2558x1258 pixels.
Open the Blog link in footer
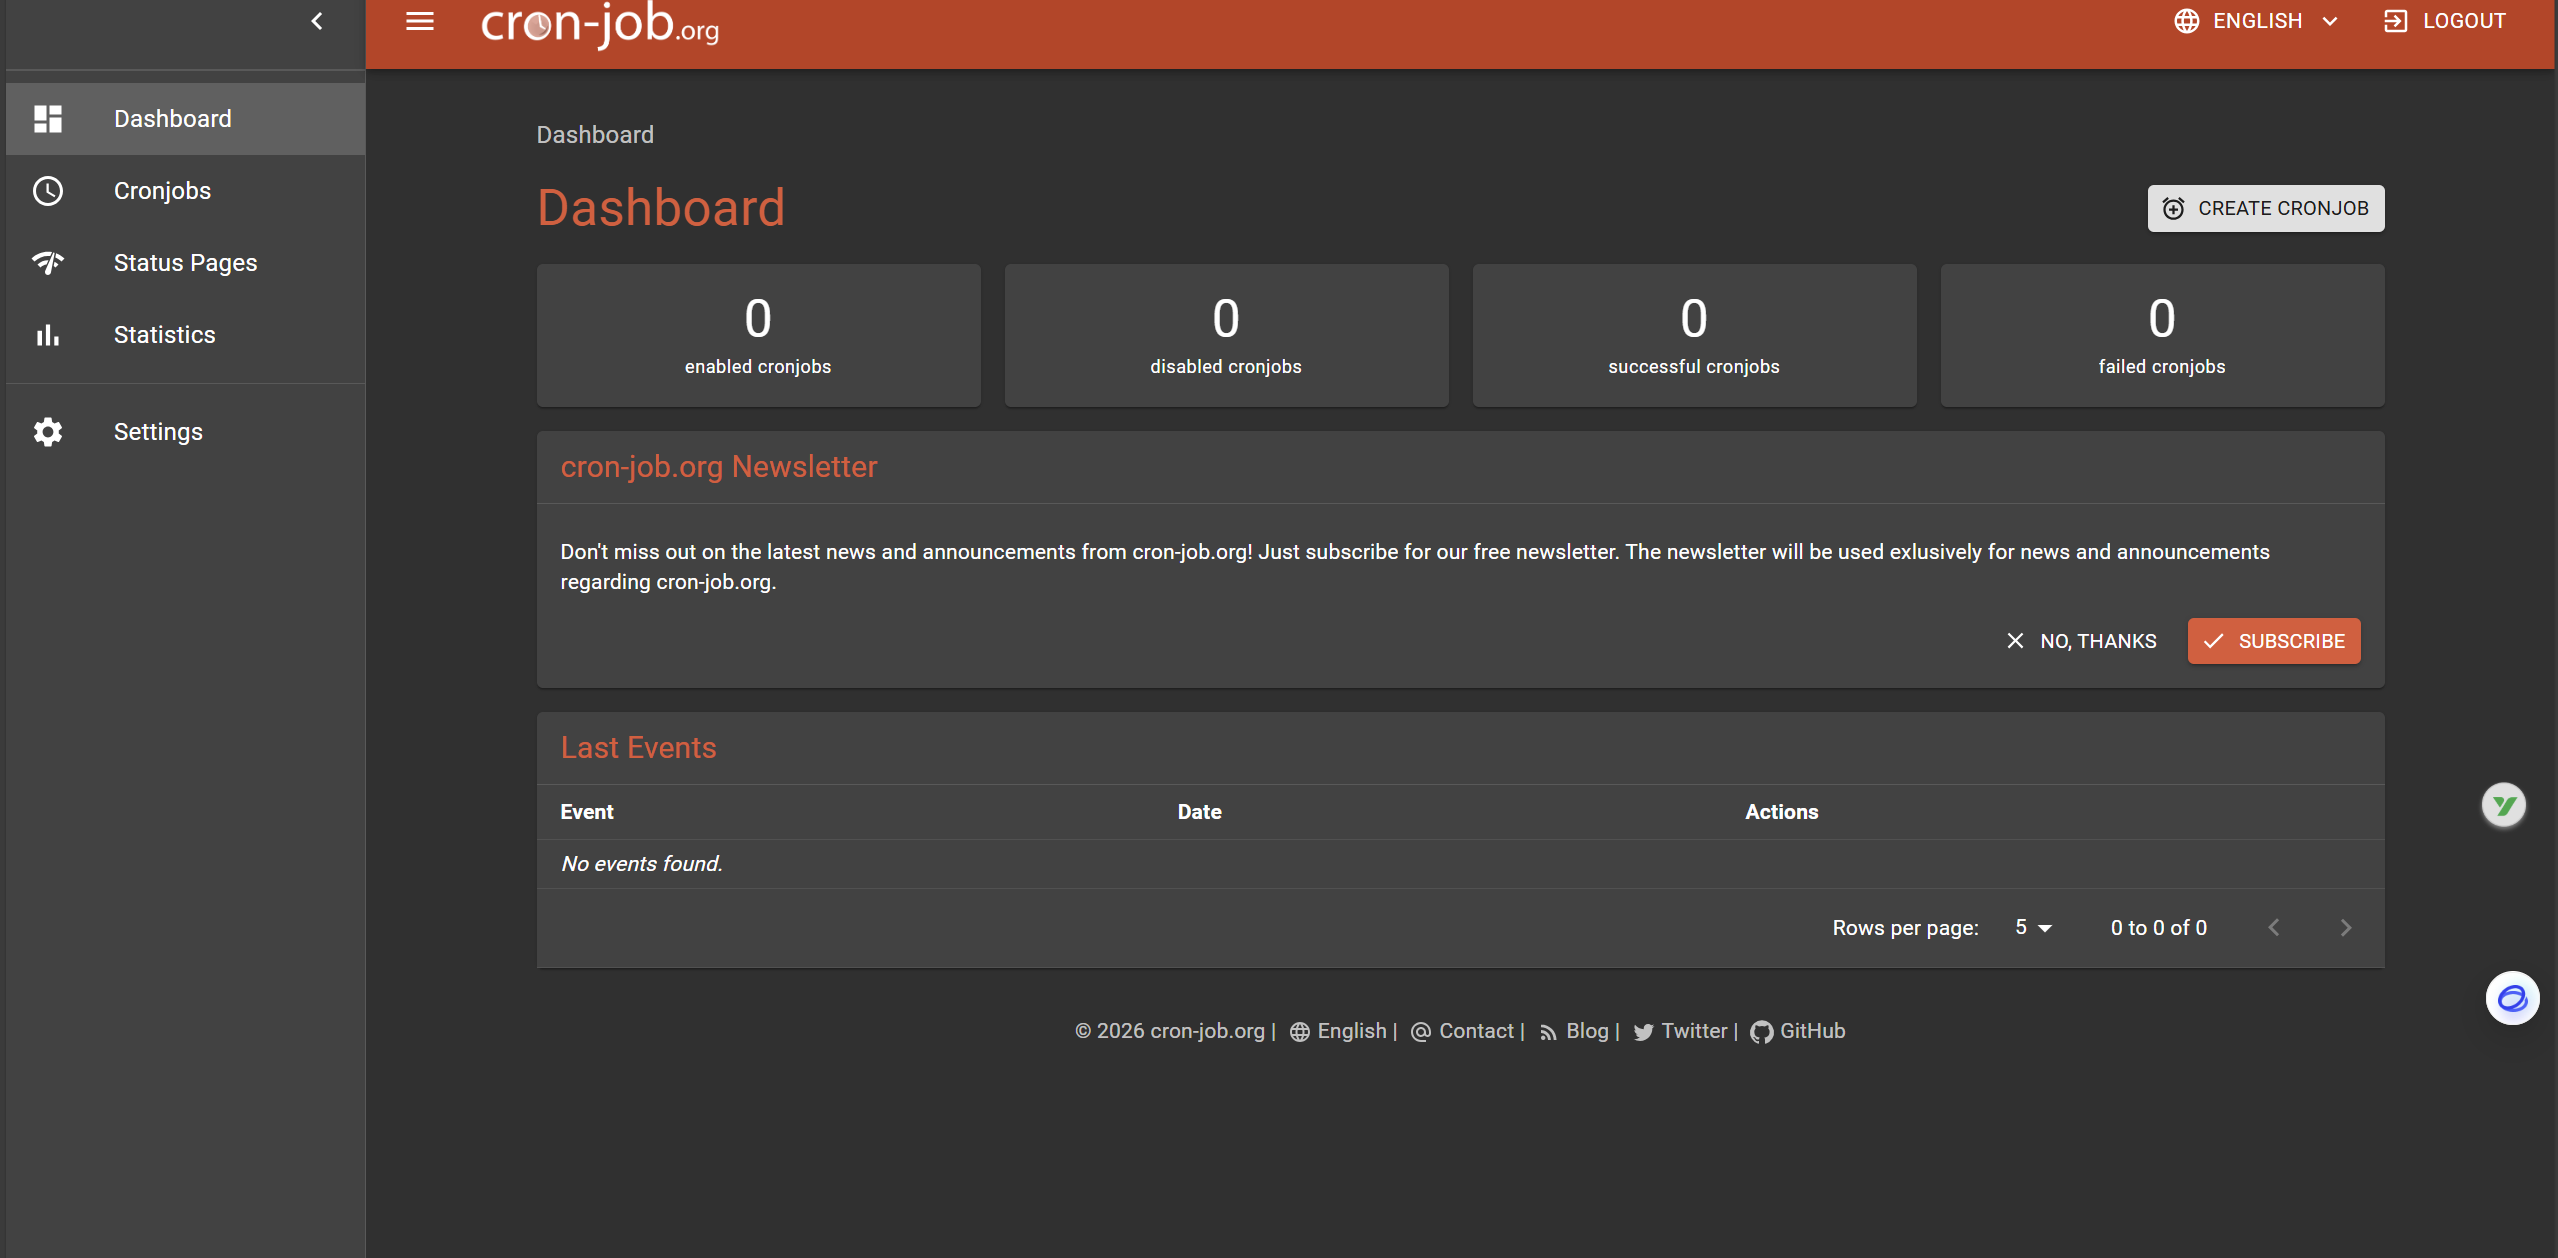[1587, 1031]
